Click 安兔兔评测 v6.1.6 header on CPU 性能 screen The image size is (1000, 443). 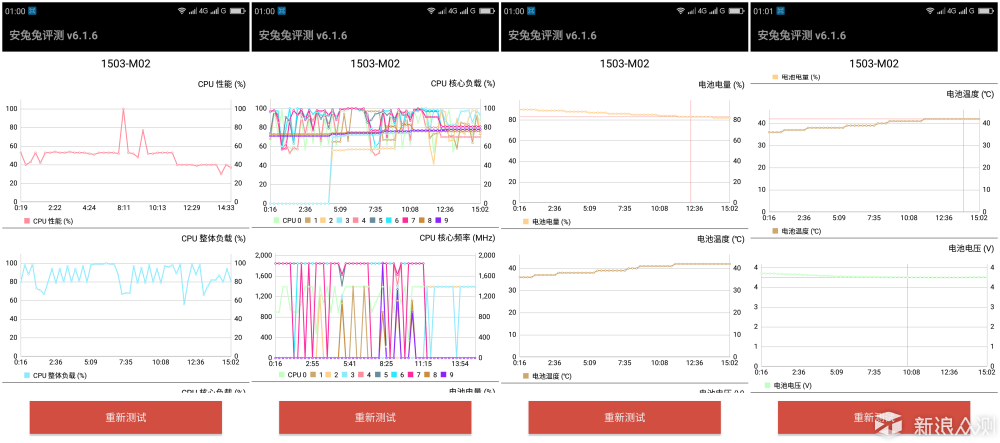pos(54,35)
